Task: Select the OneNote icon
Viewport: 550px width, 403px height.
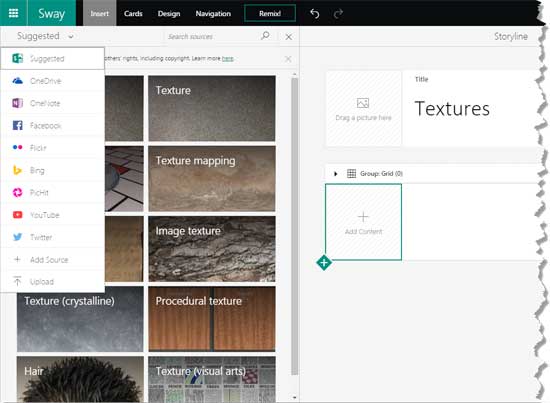Action: pyautogui.click(x=18, y=103)
